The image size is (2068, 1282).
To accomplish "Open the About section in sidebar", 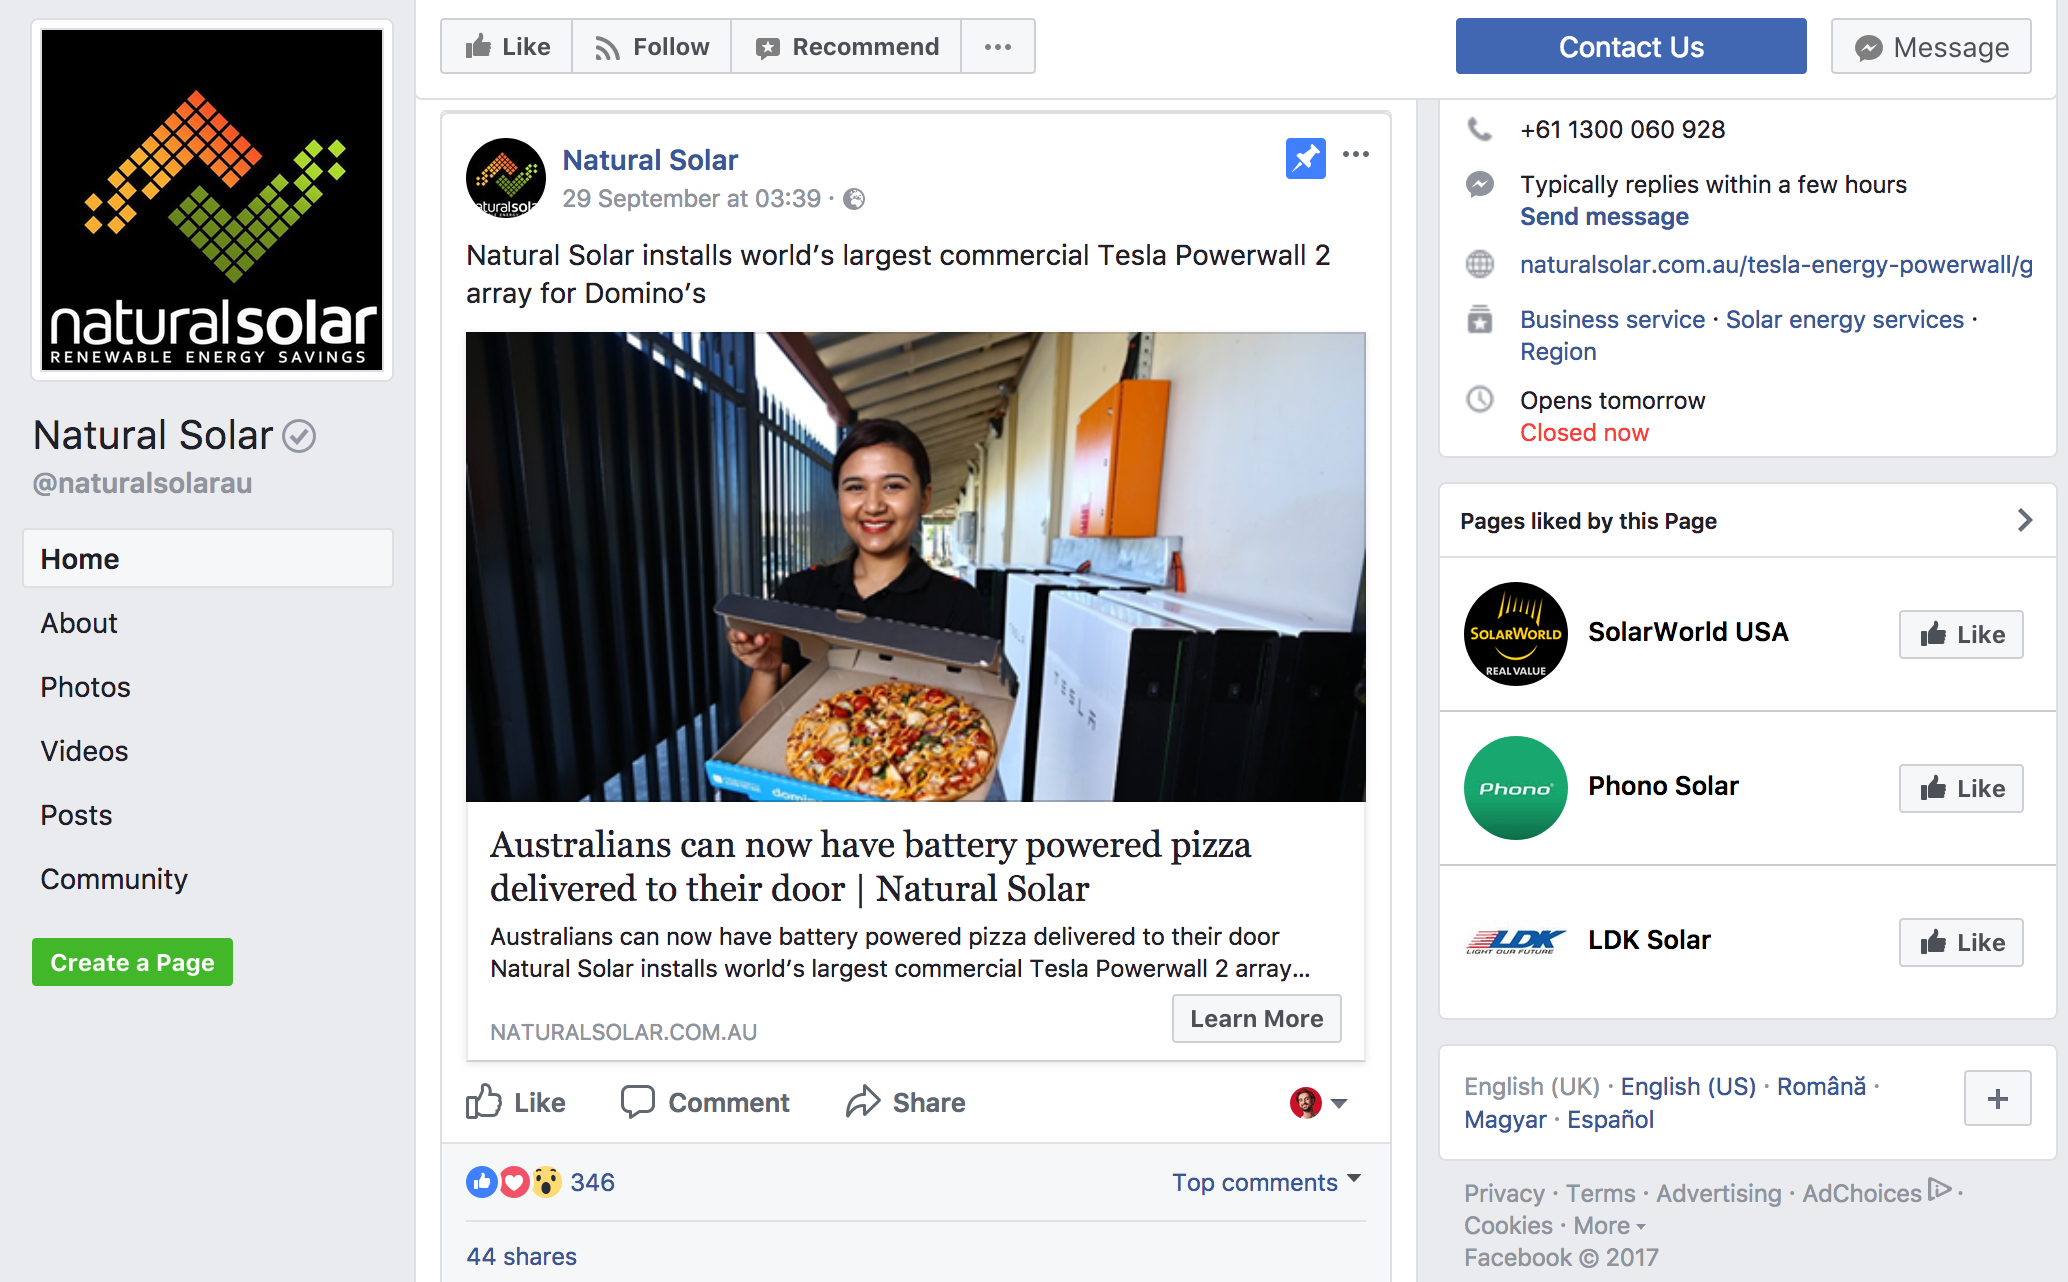I will pos(79,623).
